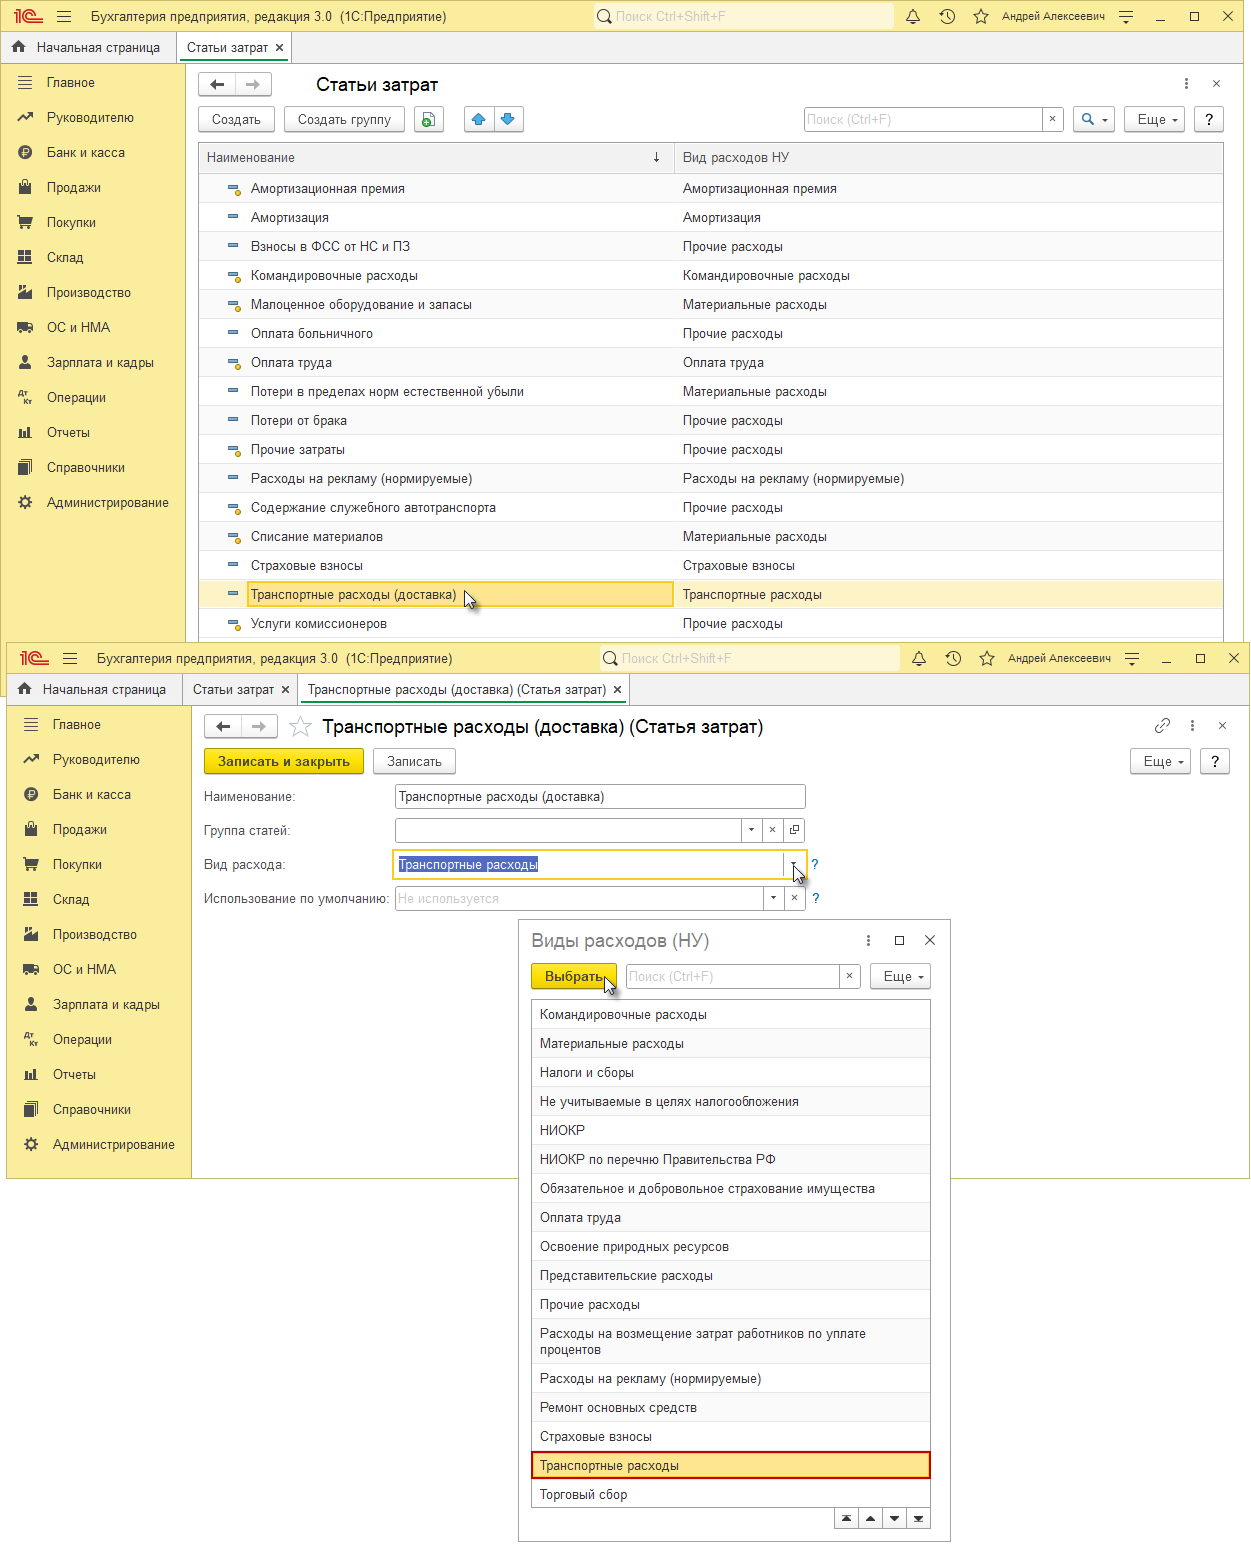The image size is (1251, 1544).
Task: Click the copy item icon next to Создать группу
Action: tap(428, 119)
